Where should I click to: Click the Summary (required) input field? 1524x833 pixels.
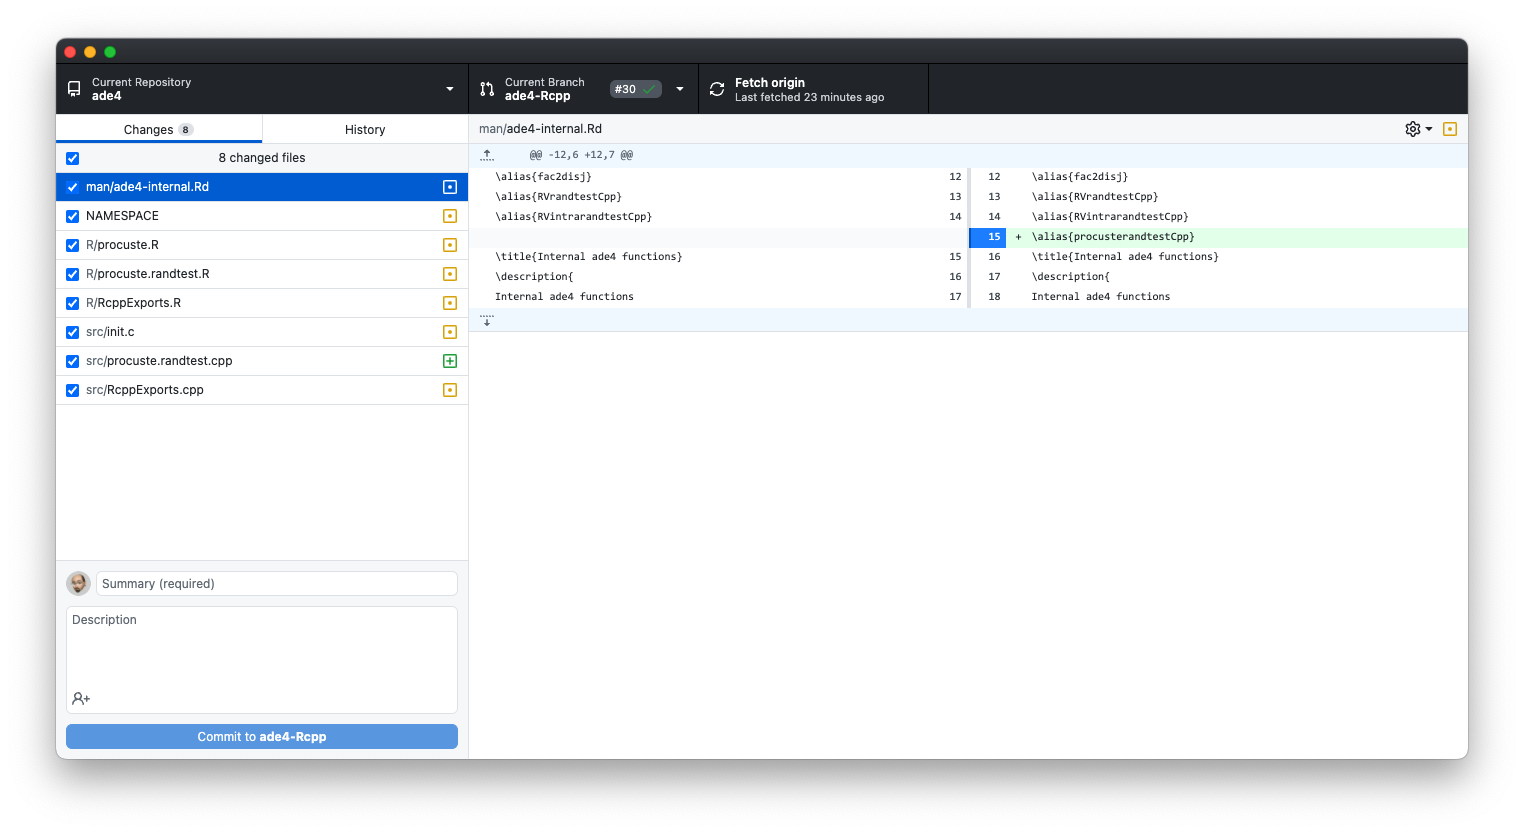[x=277, y=584]
